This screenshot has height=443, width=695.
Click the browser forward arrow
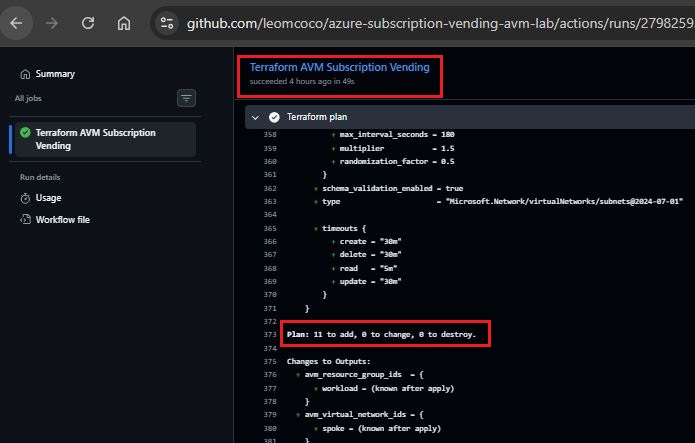point(52,23)
